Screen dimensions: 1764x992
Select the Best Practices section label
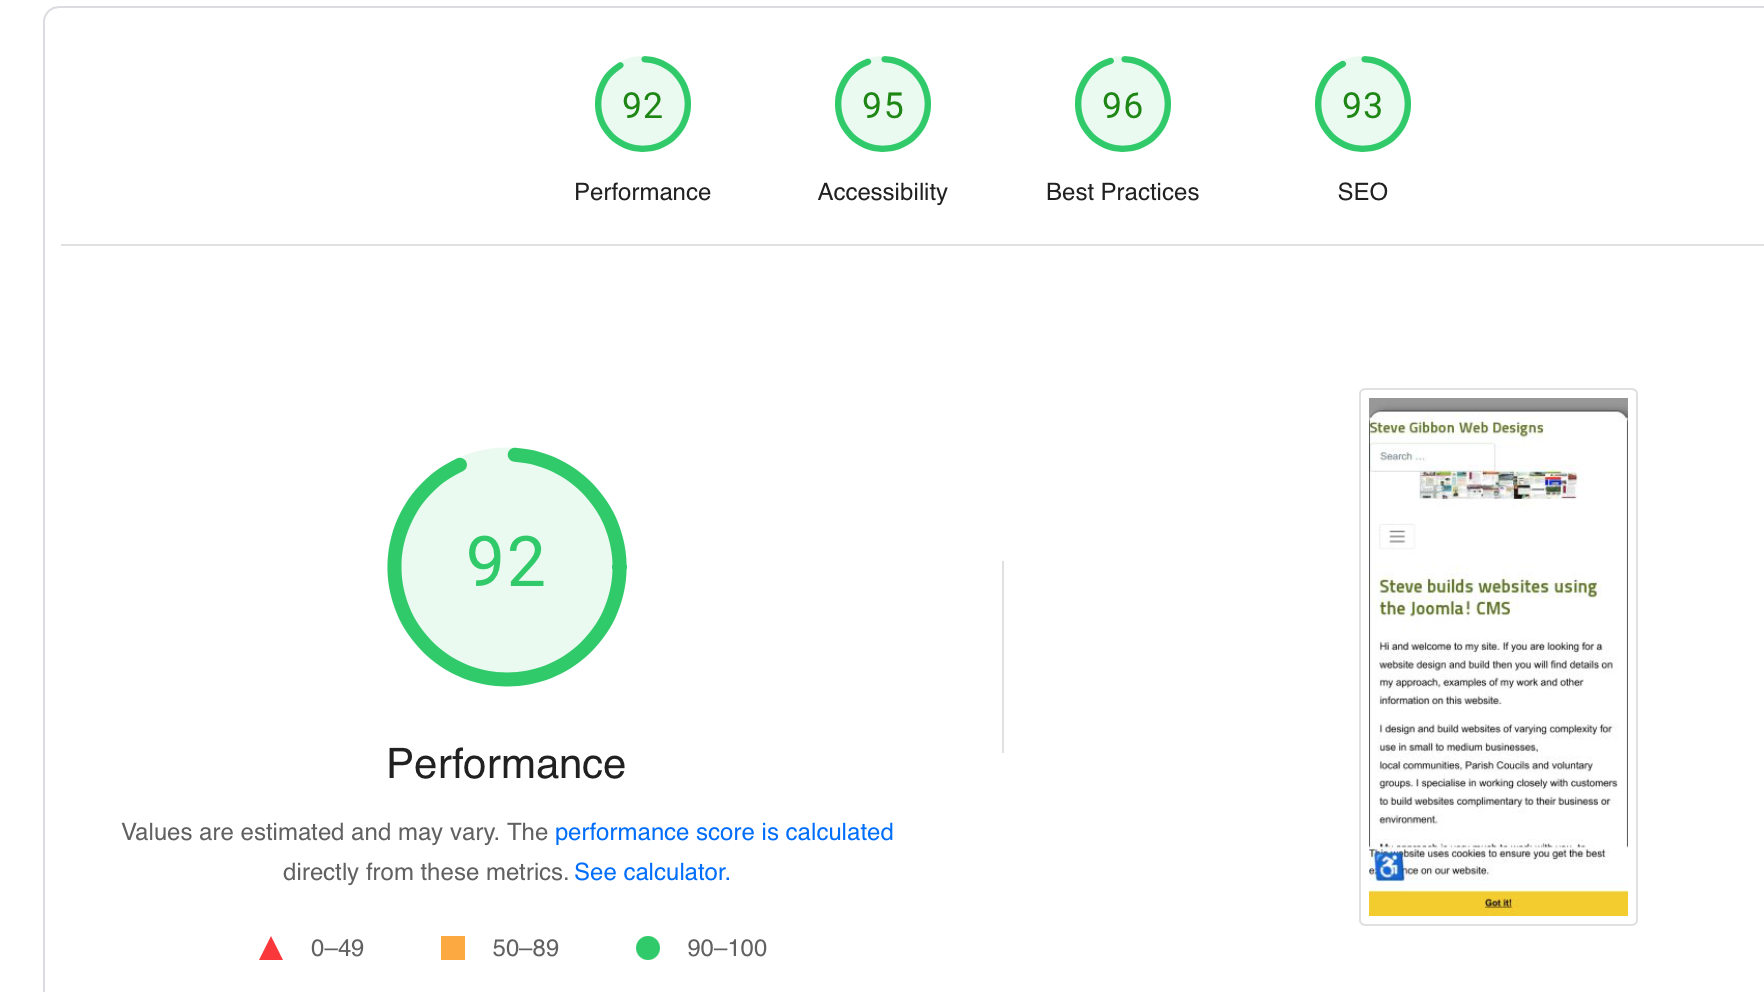pos(1121,192)
